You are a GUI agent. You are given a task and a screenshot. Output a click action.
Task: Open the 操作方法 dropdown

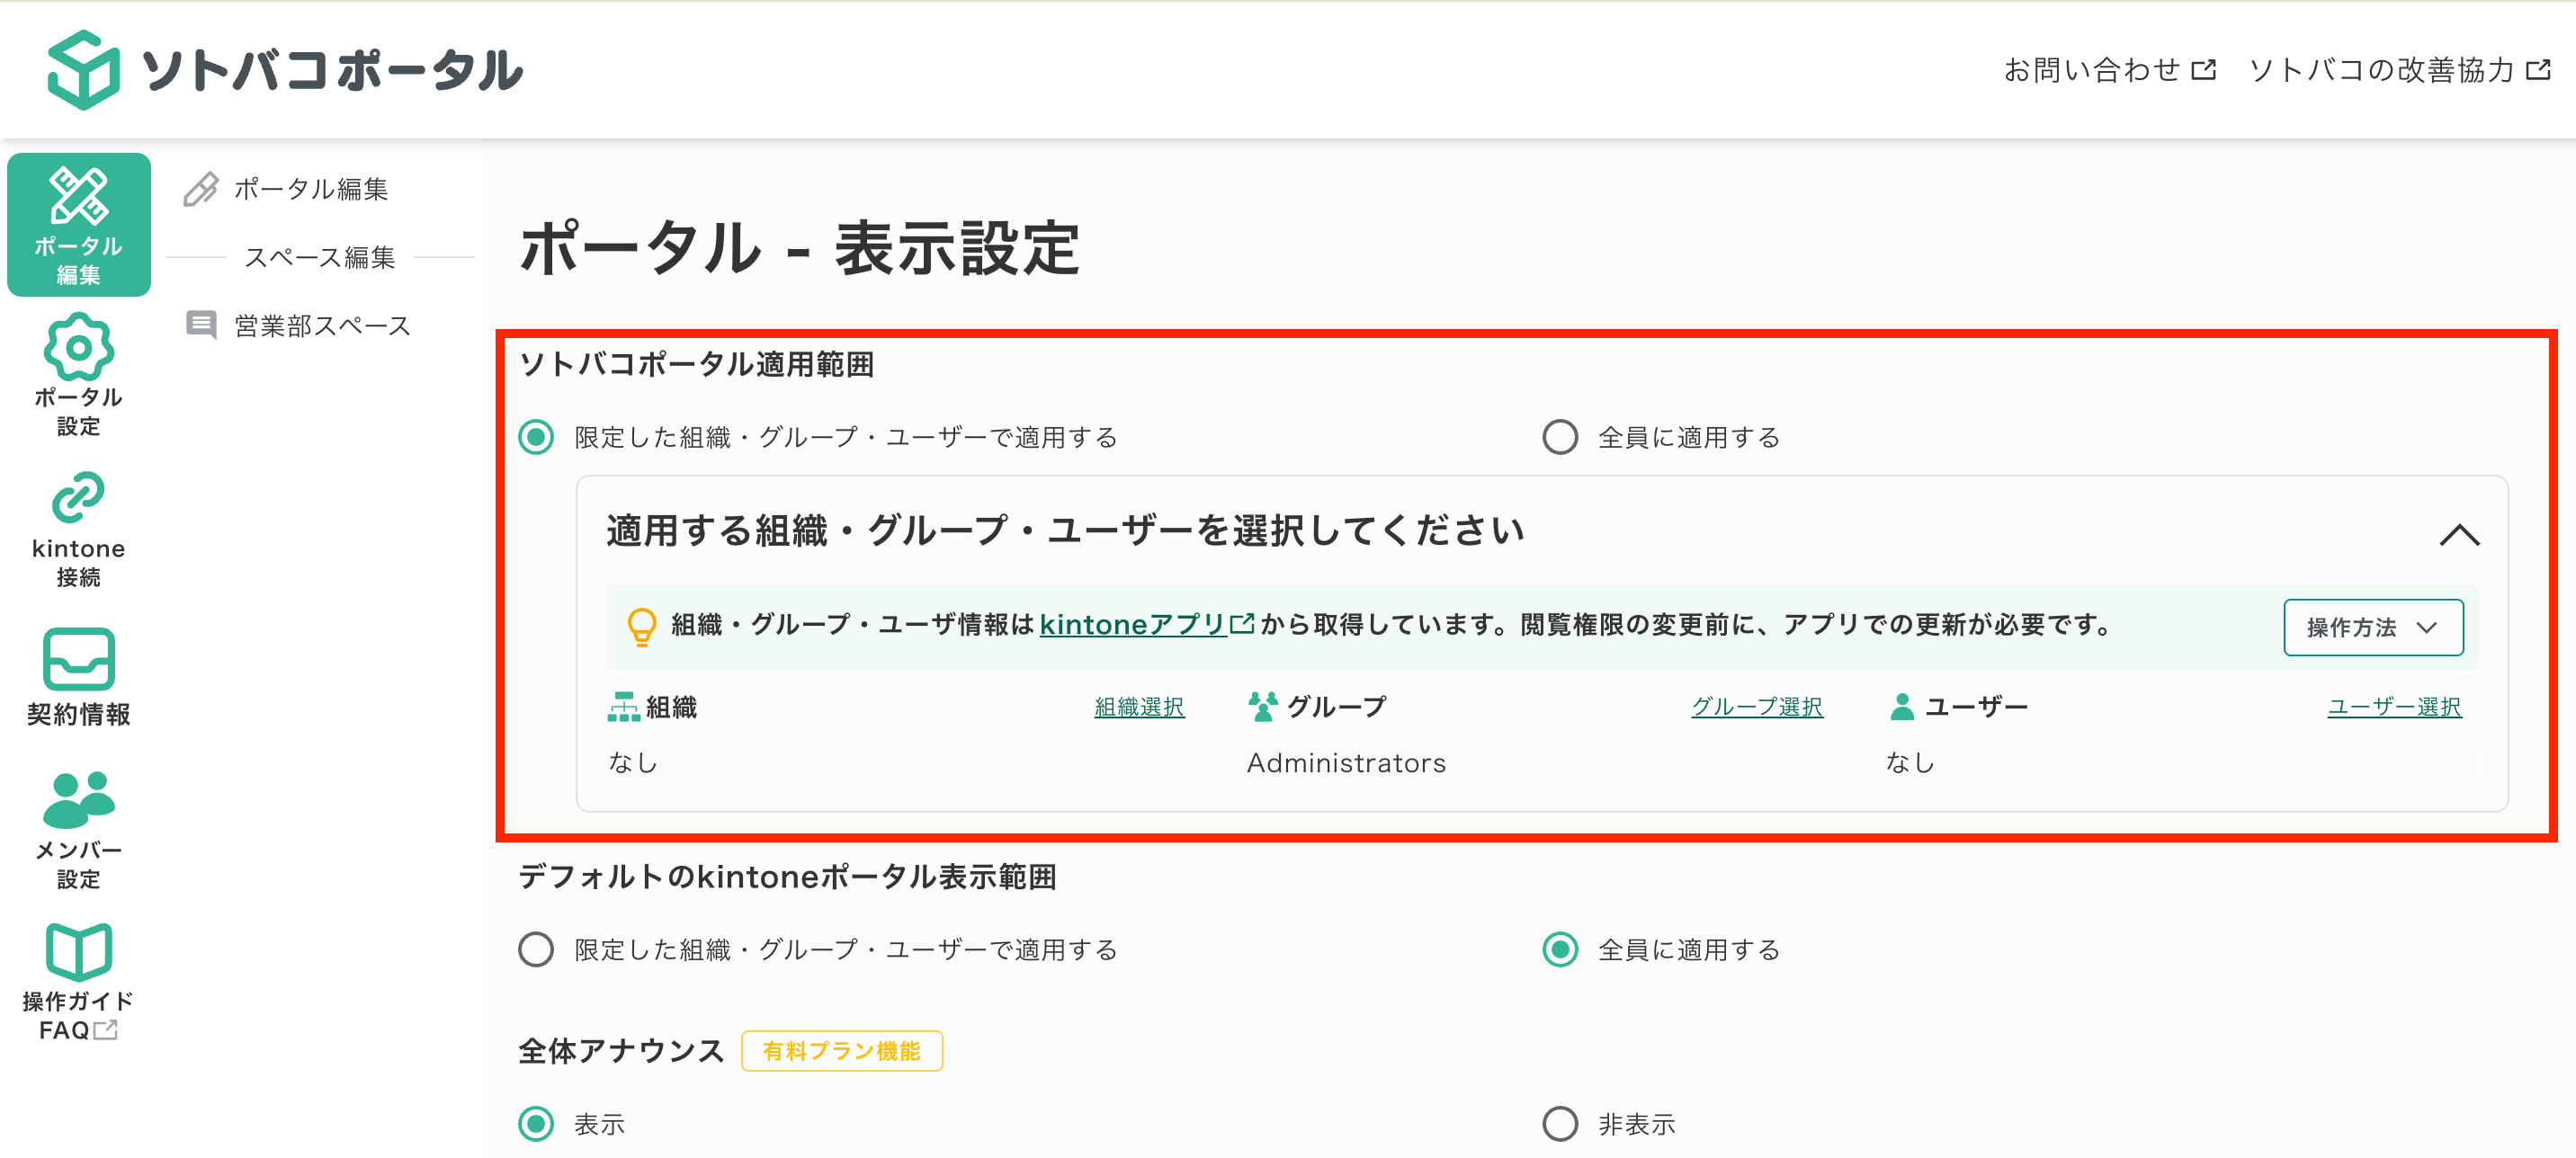pyautogui.click(x=2373, y=627)
